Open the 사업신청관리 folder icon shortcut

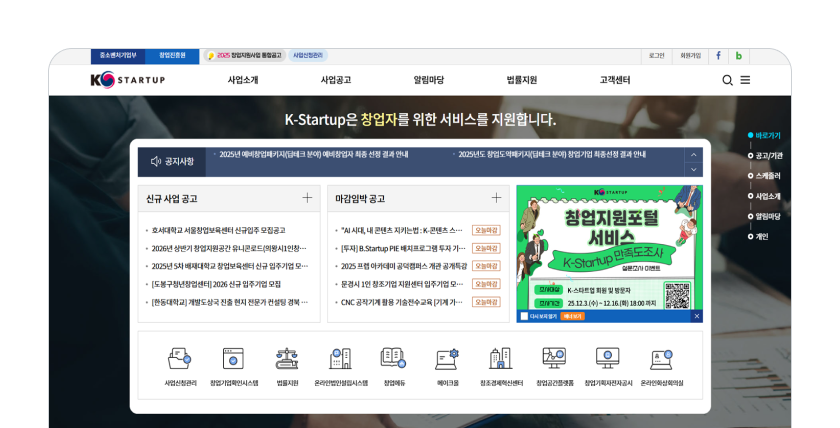(179, 358)
